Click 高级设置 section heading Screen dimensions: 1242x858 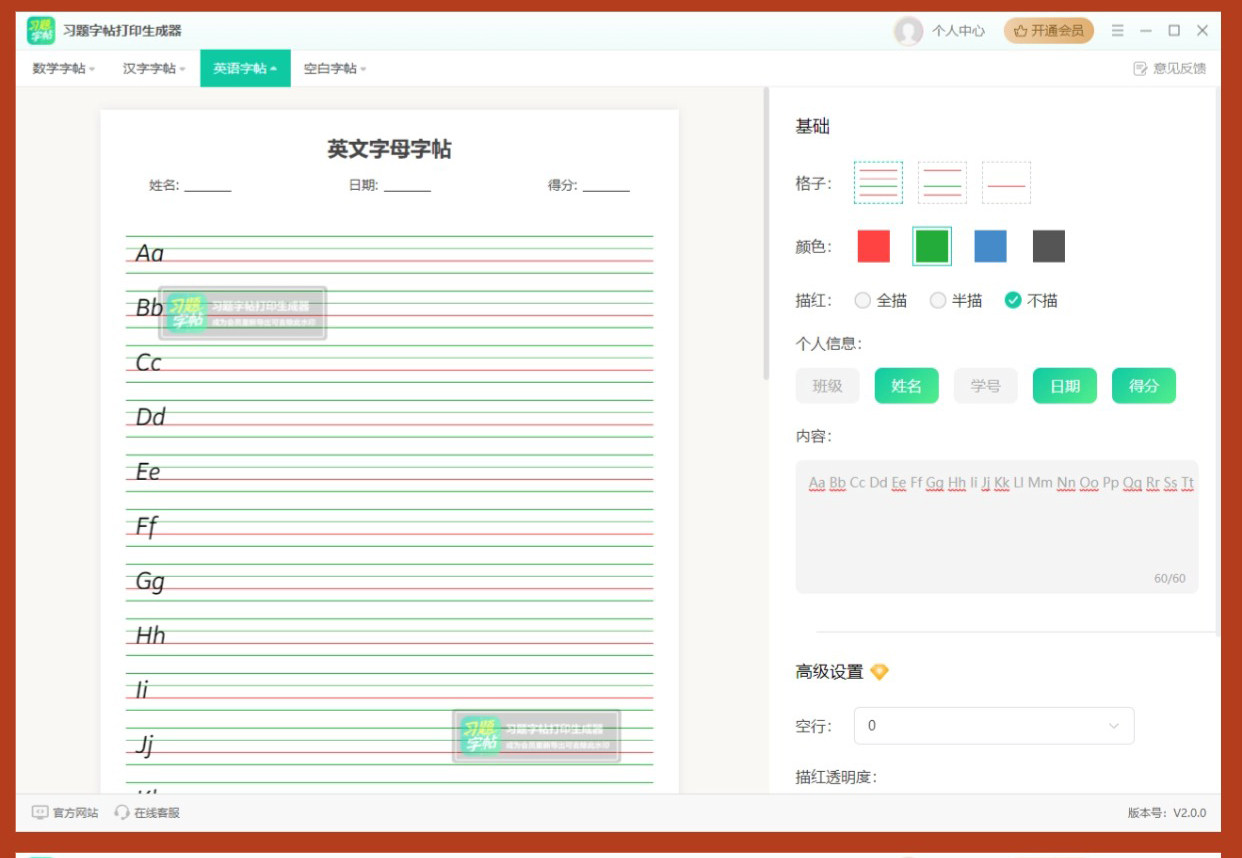click(829, 672)
